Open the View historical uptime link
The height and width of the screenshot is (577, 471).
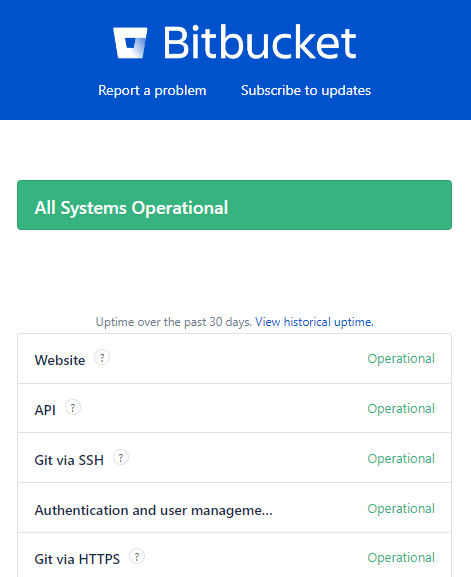(314, 322)
